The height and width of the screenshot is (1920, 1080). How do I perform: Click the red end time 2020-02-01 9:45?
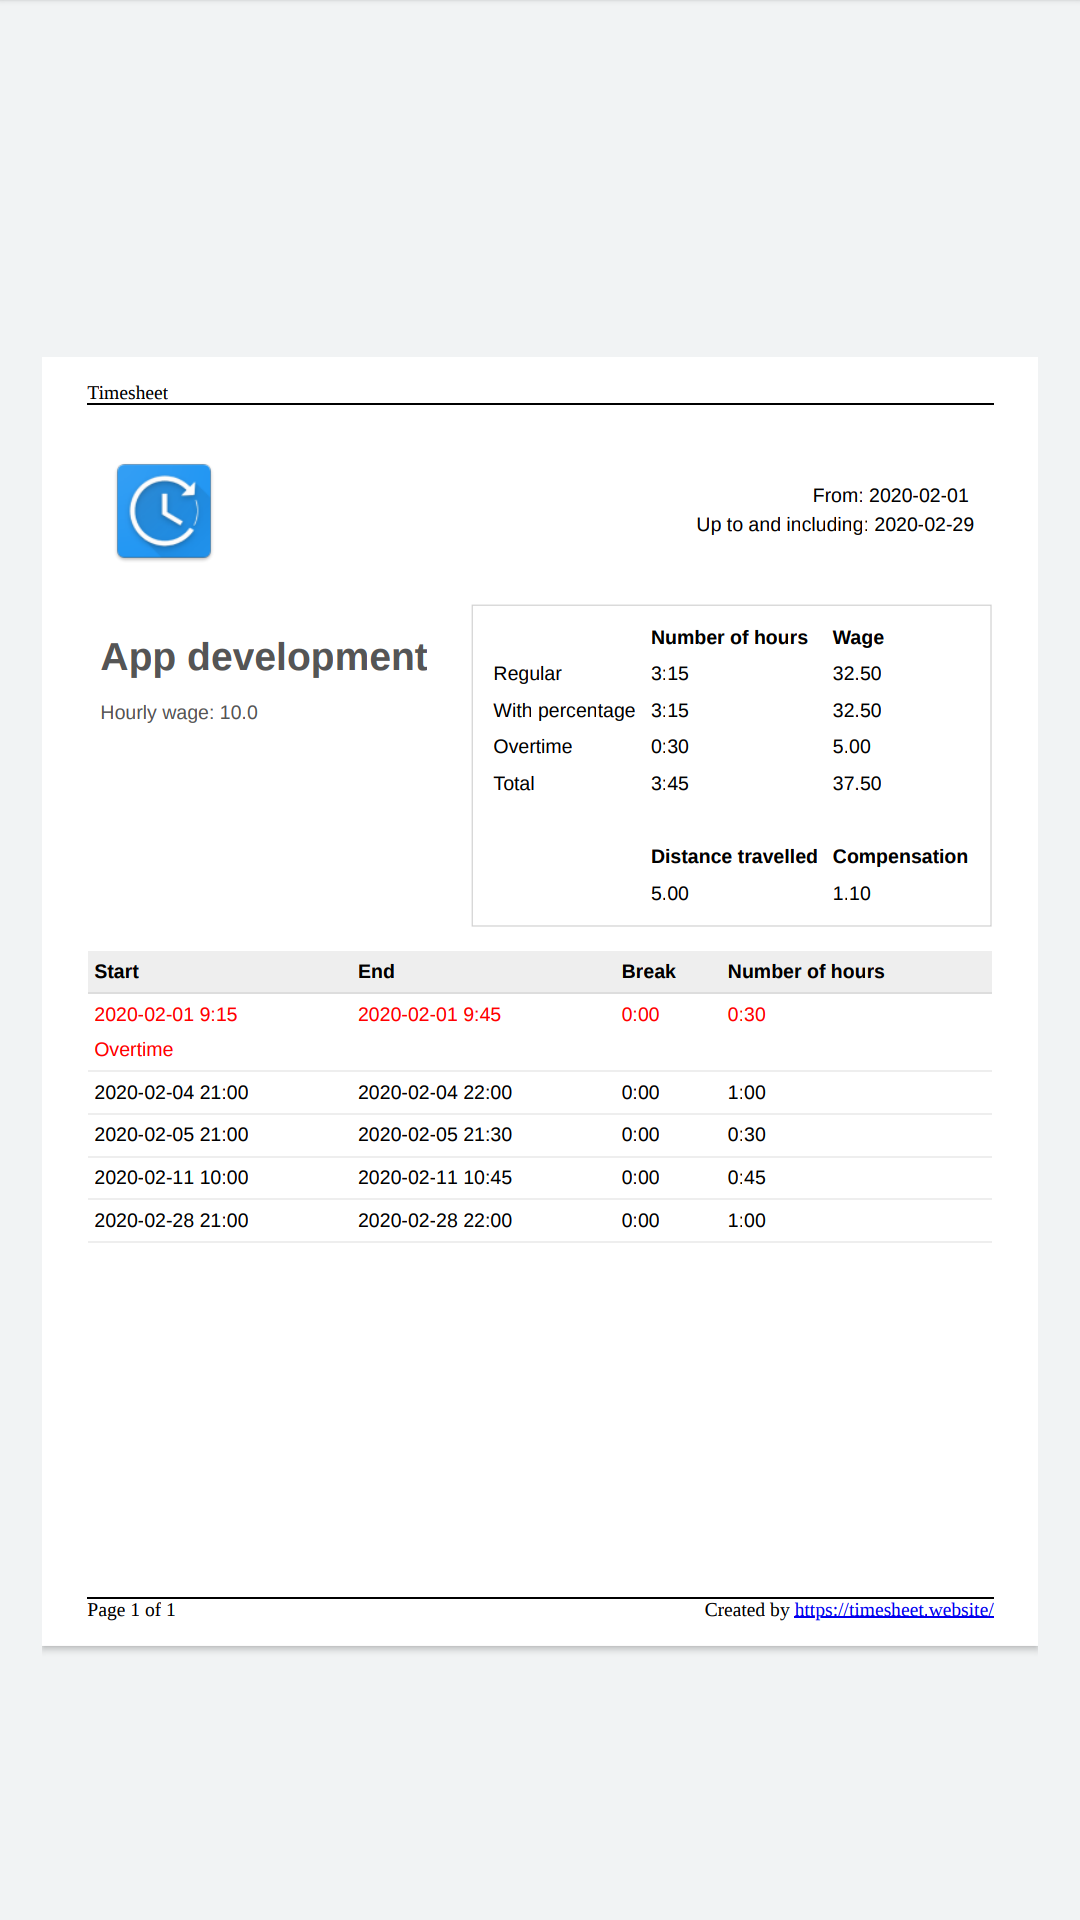coord(429,1014)
